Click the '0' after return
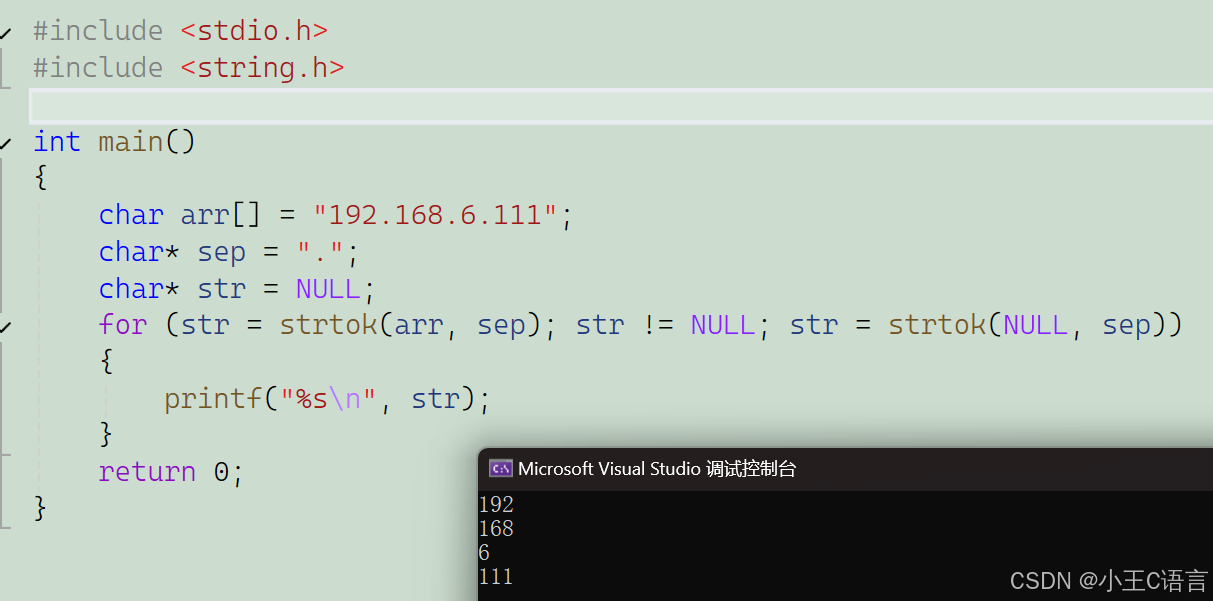 coord(222,472)
